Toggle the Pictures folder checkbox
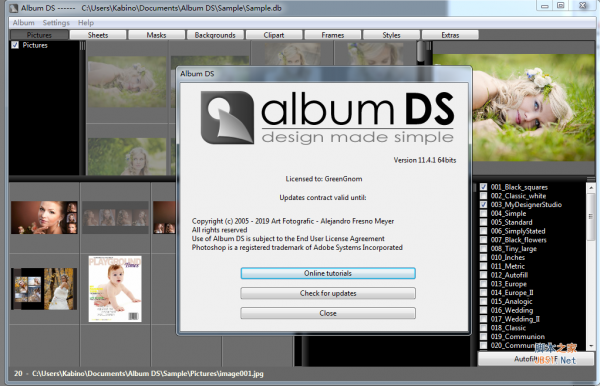Viewport: 600px width, 386px height. click(x=15, y=45)
